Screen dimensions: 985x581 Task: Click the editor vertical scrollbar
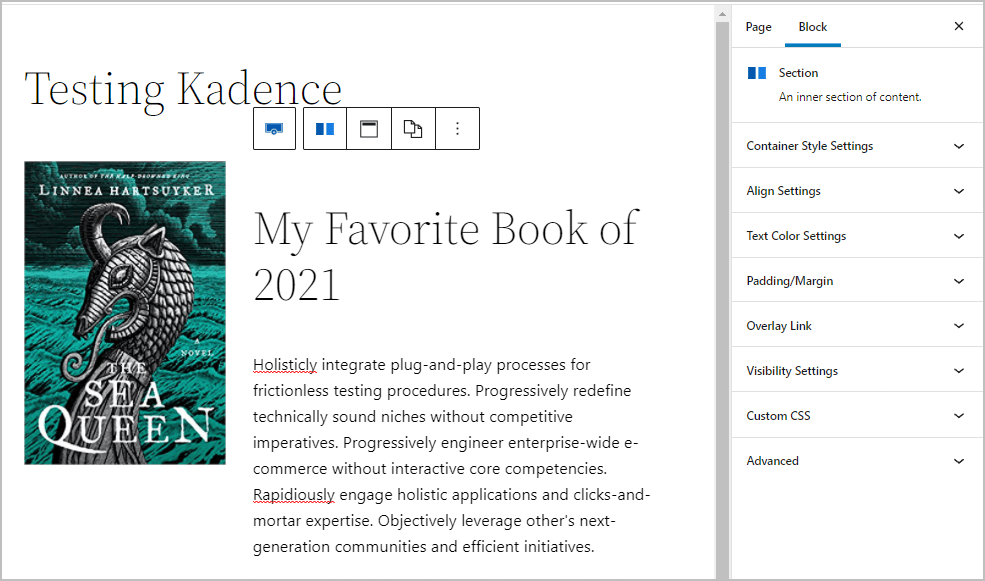point(722,293)
